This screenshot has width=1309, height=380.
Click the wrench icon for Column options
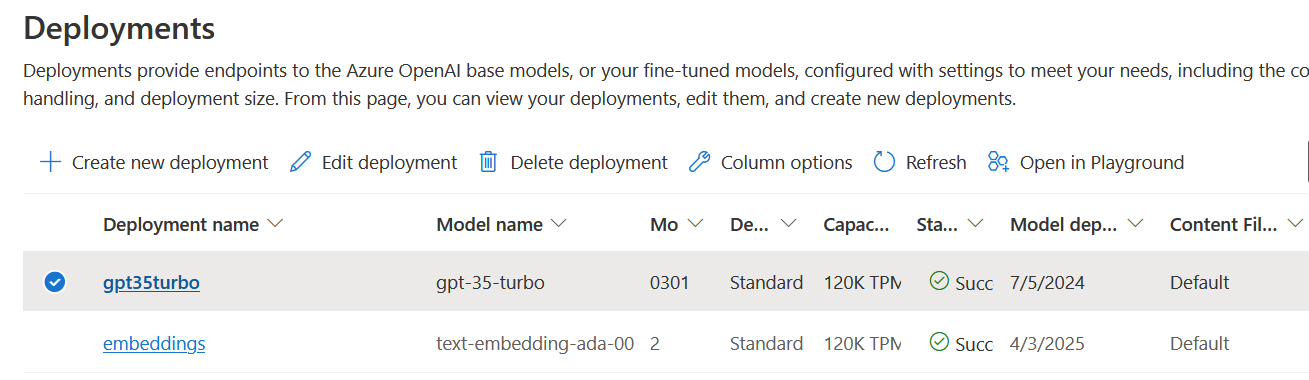click(700, 162)
